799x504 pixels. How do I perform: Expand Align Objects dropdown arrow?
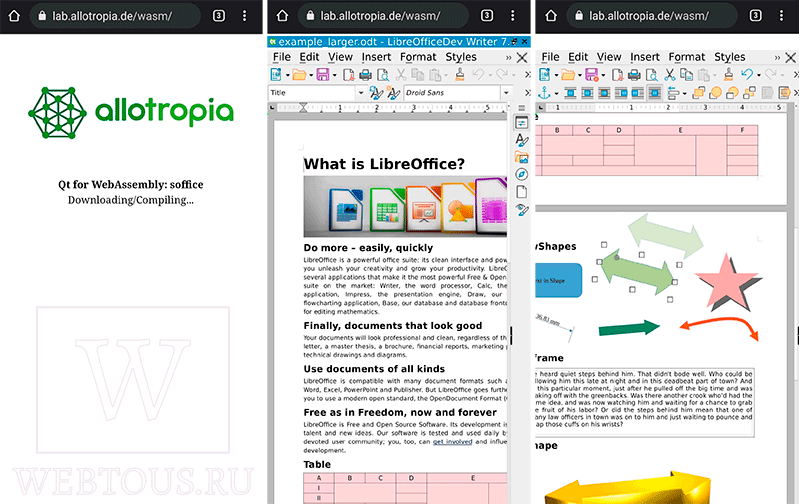tap(684, 93)
